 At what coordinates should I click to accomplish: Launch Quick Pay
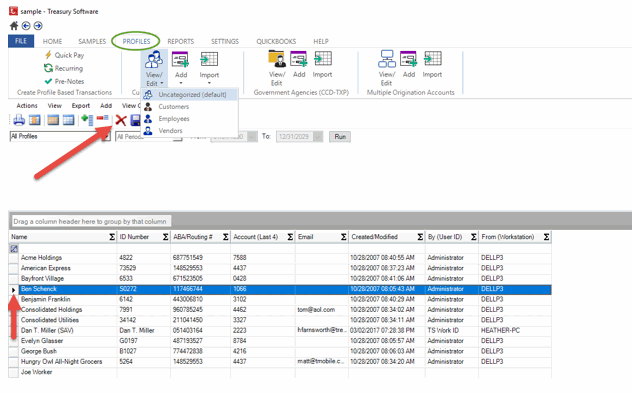(64, 55)
